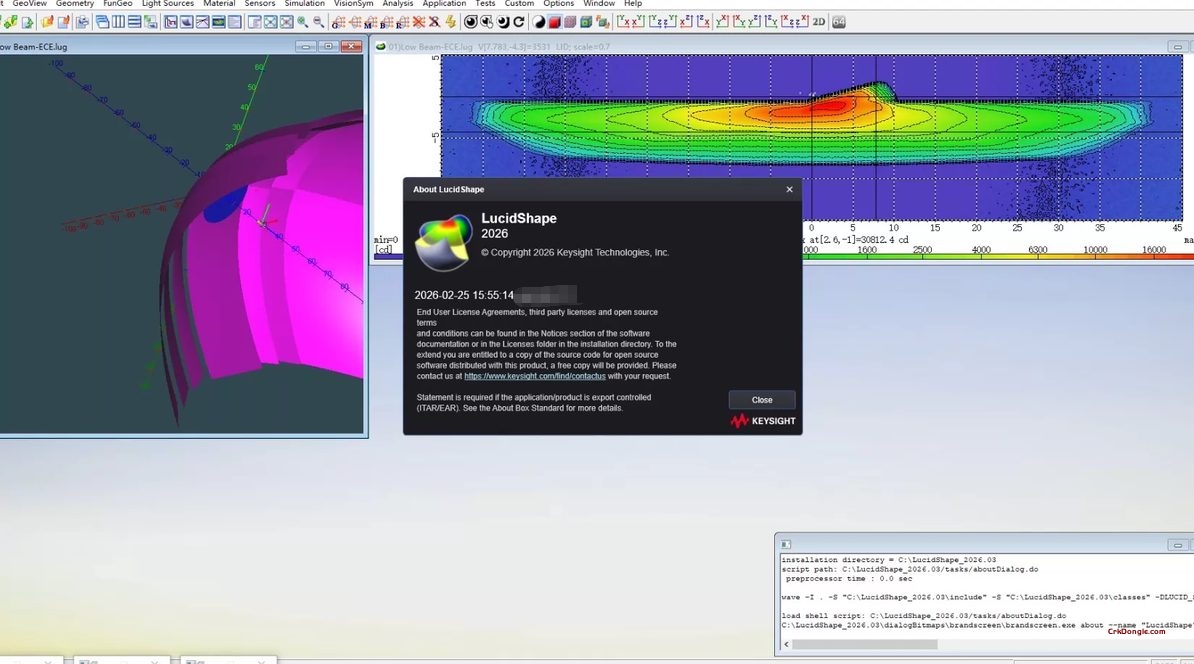Click the build date 2026-02-25 15:55:14 text
This screenshot has width=1194, height=664.
click(464, 295)
